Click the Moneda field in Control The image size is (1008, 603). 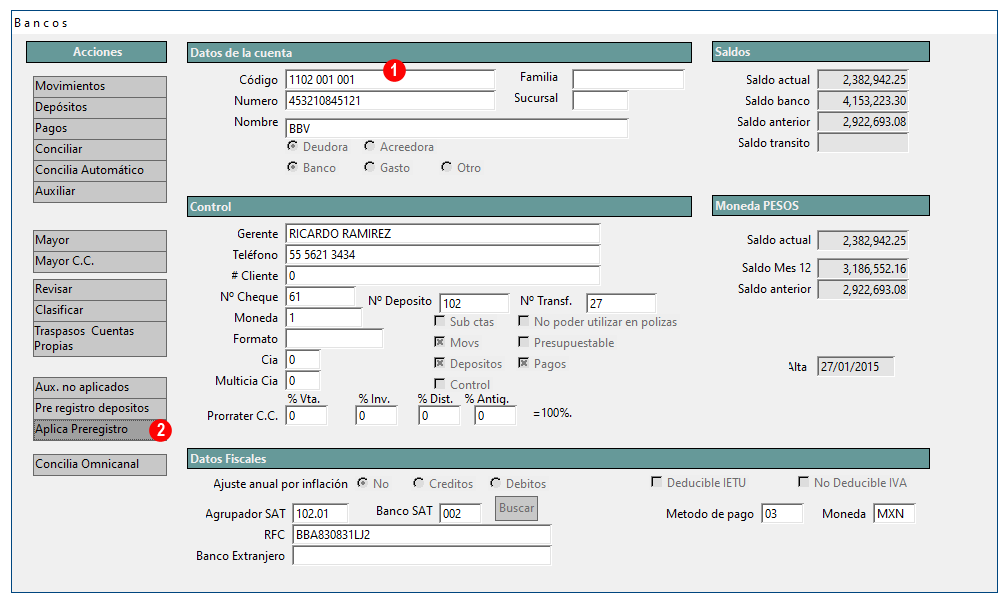(x=324, y=318)
